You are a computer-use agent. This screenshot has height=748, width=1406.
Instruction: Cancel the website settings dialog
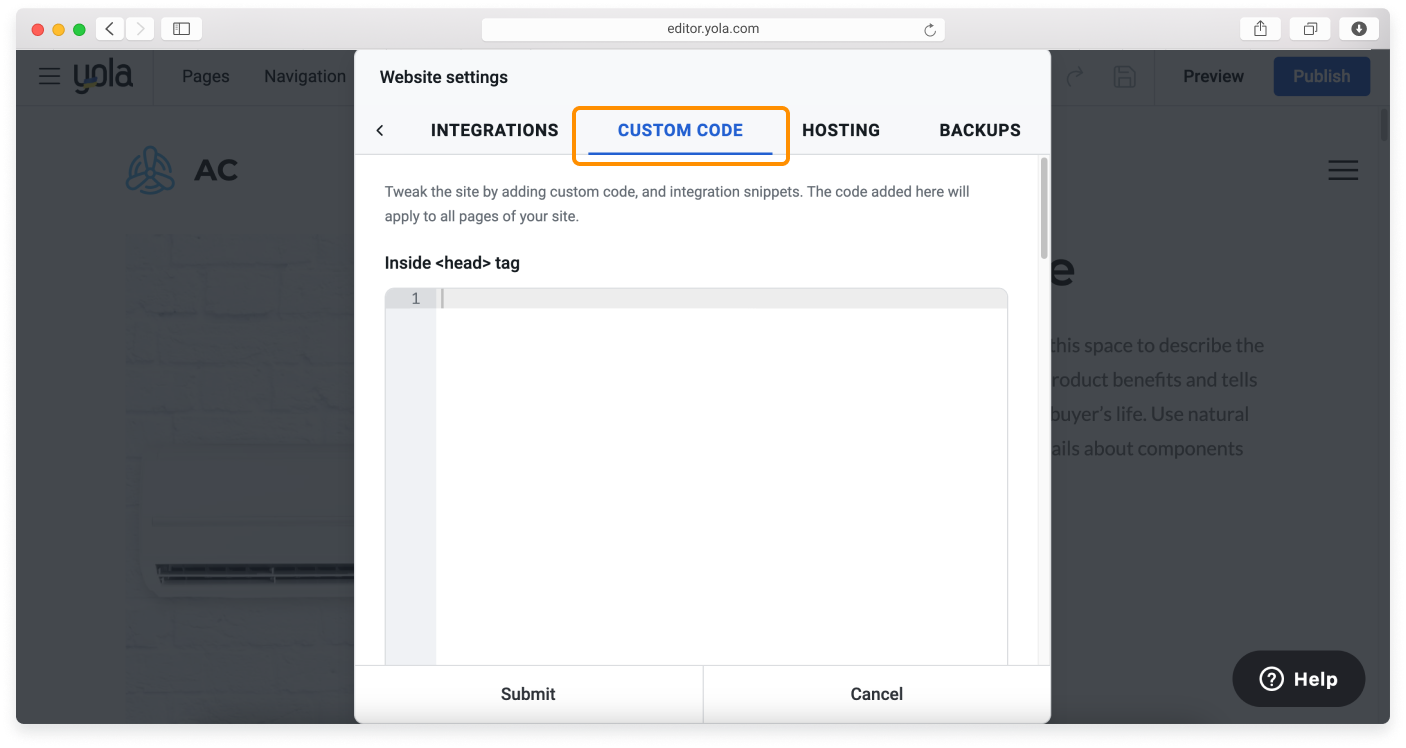click(877, 693)
